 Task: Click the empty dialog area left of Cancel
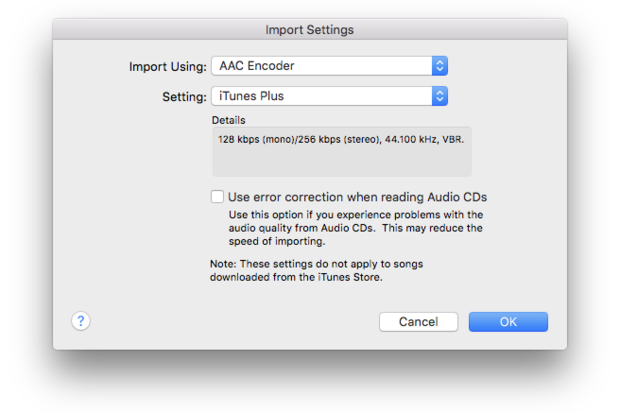(x=230, y=322)
